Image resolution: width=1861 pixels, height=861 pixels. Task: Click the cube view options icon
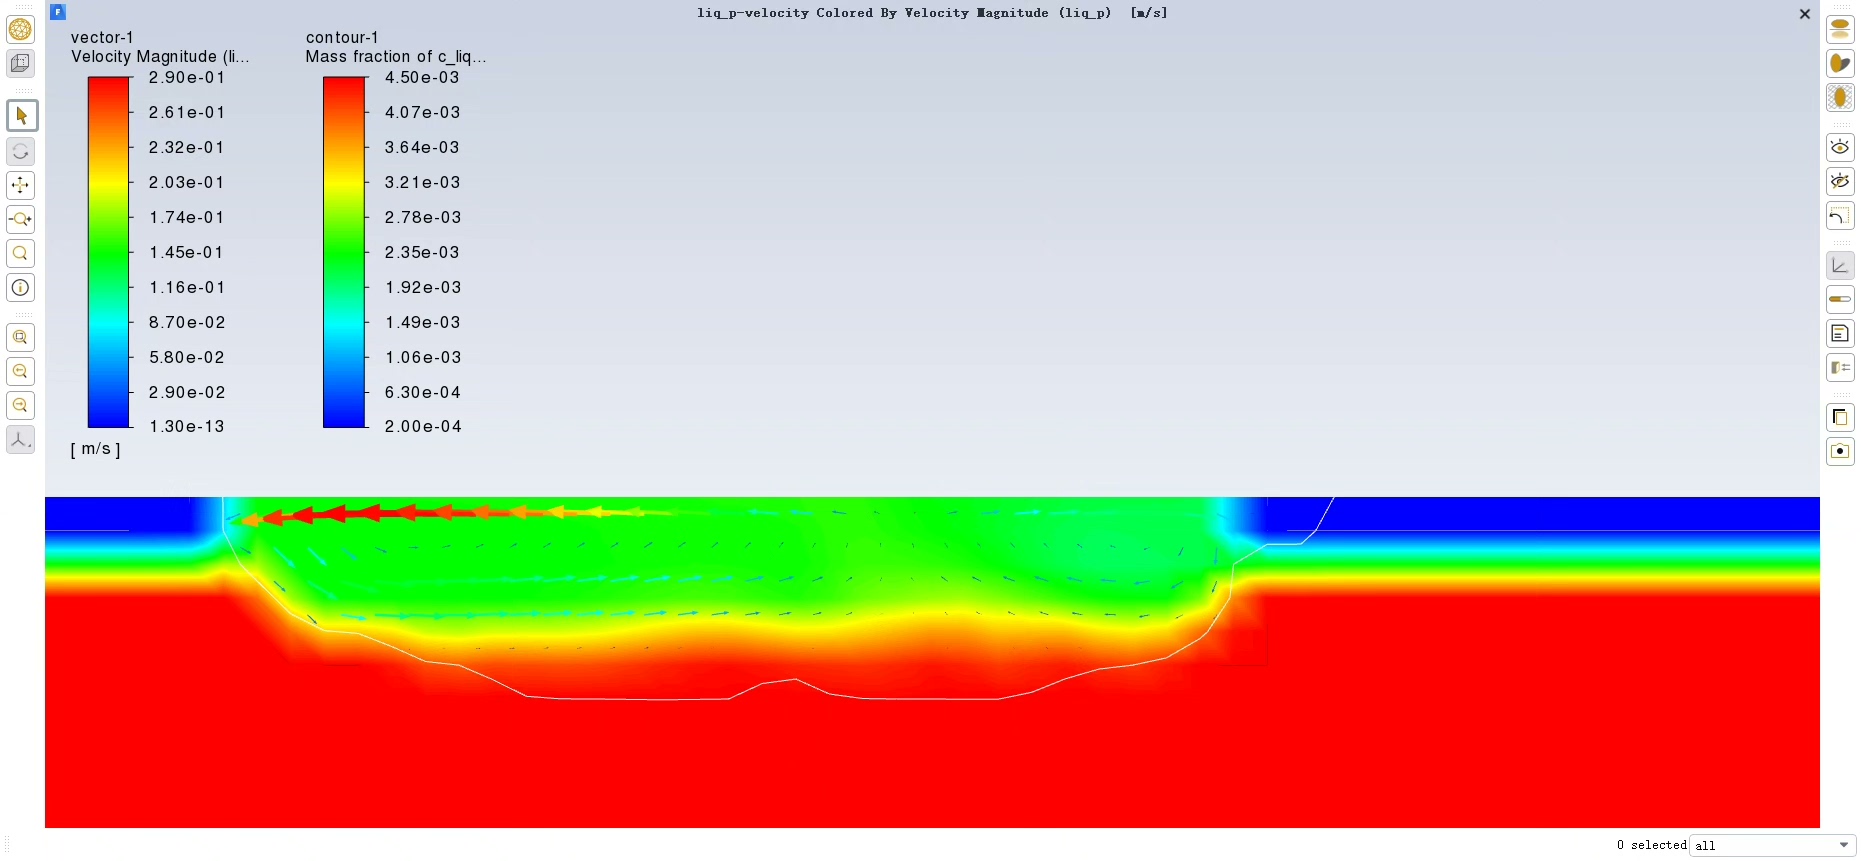(20, 63)
